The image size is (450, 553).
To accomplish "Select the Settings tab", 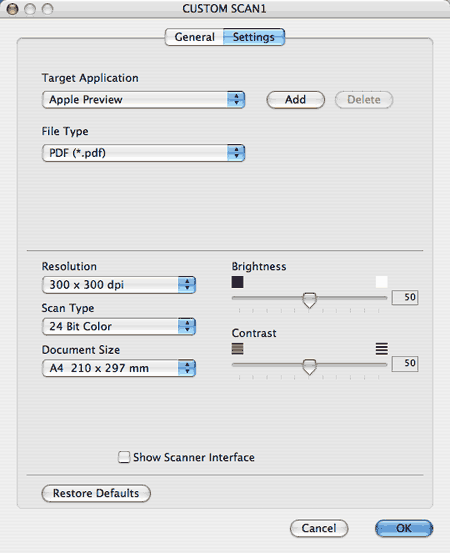I will tap(254, 37).
